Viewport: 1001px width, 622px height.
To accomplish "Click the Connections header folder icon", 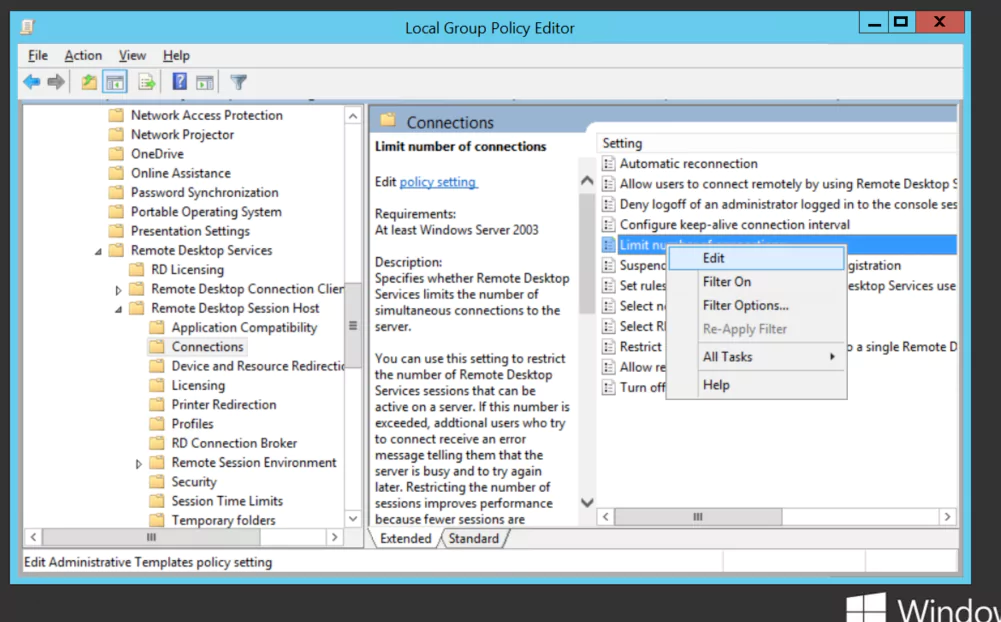I will pyautogui.click(x=388, y=120).
